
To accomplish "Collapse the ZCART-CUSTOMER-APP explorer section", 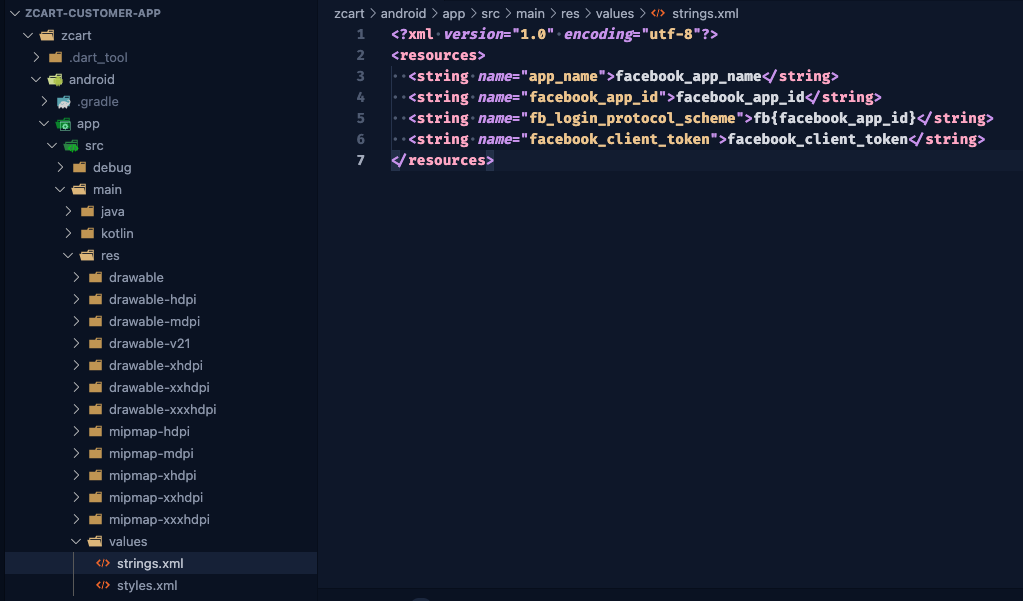I will point(14,14).
